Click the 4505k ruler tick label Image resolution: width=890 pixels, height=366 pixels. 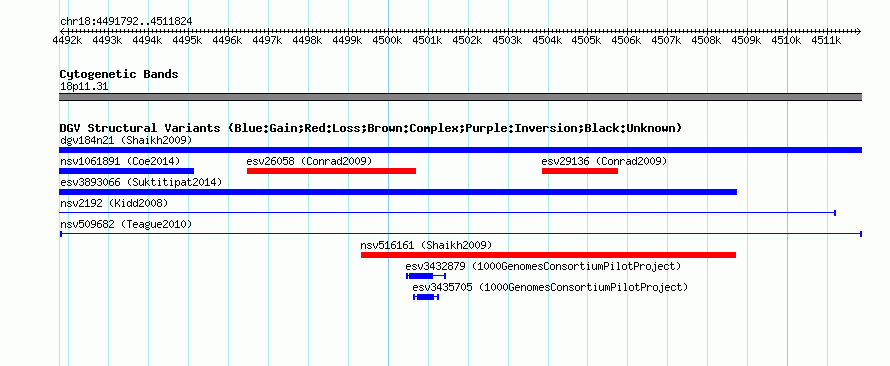point(587,40)
